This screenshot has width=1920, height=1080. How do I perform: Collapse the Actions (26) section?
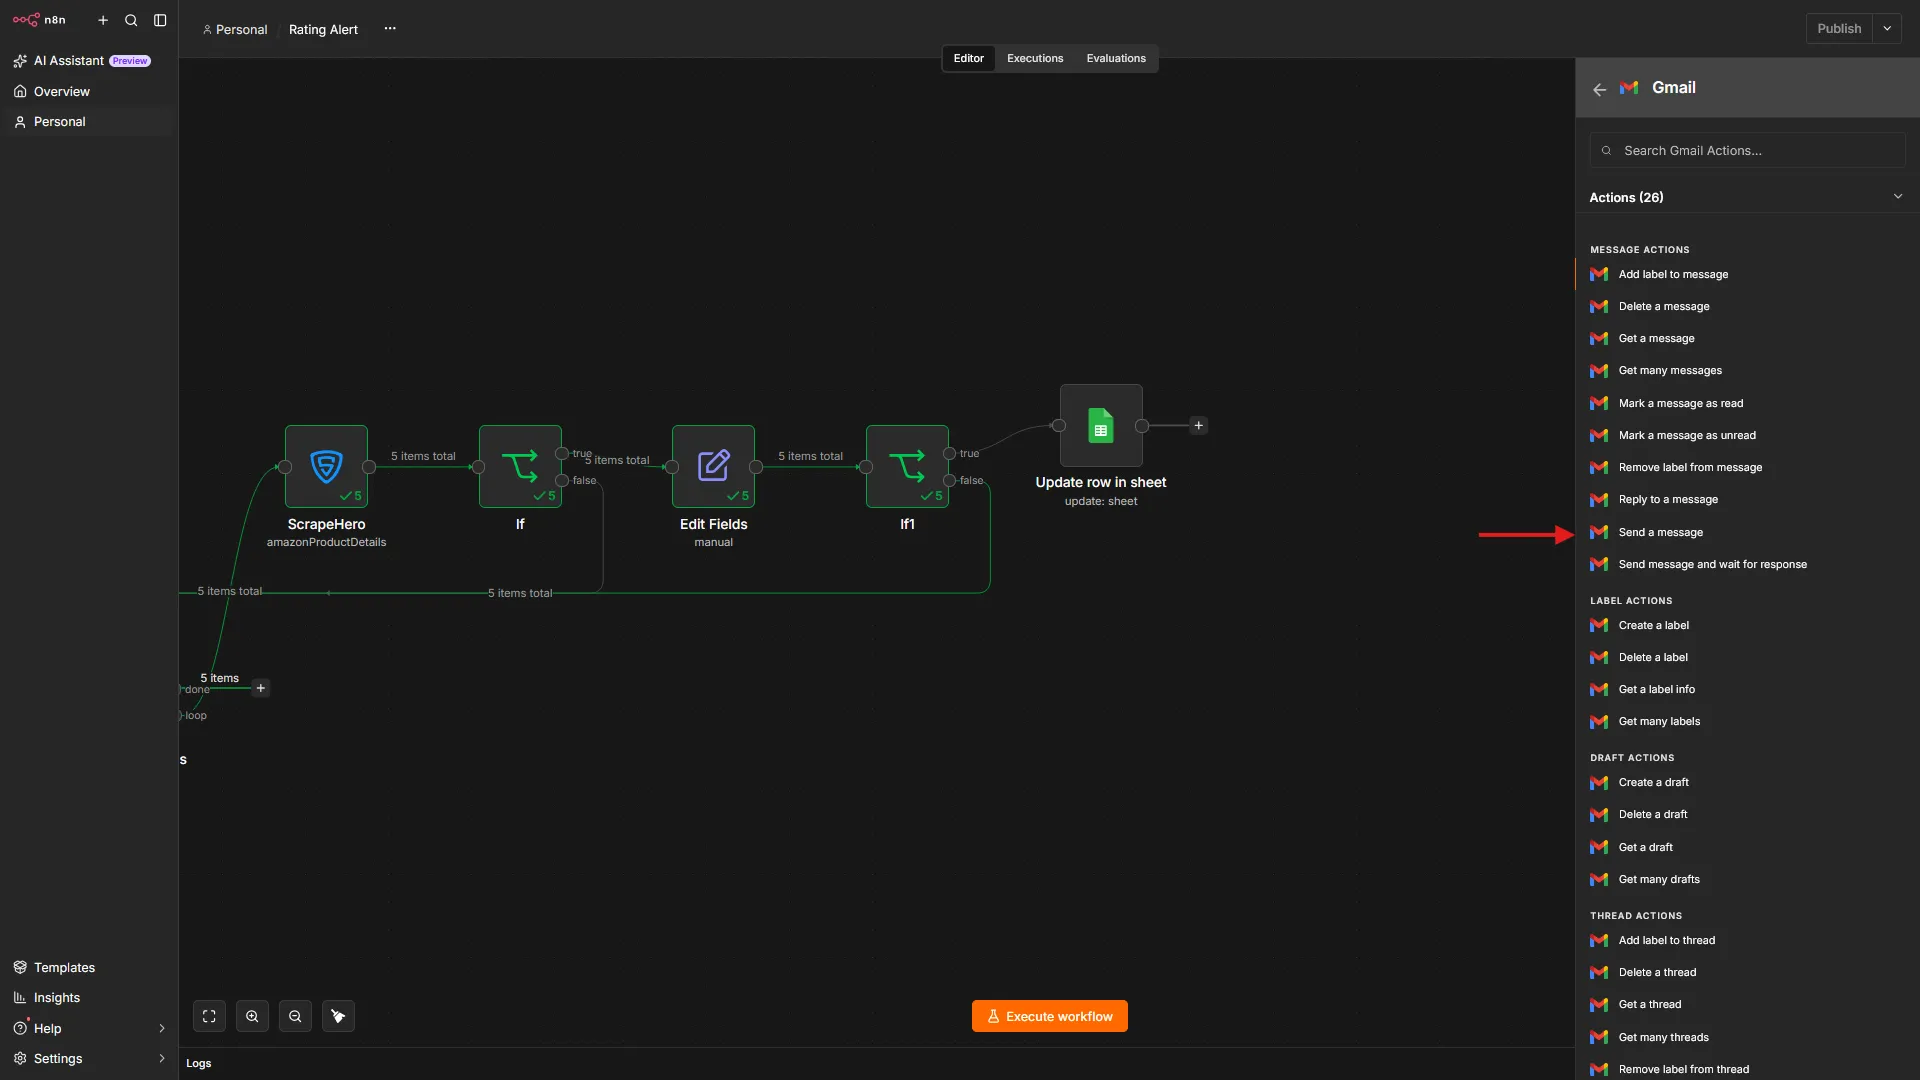point(1898,196)
